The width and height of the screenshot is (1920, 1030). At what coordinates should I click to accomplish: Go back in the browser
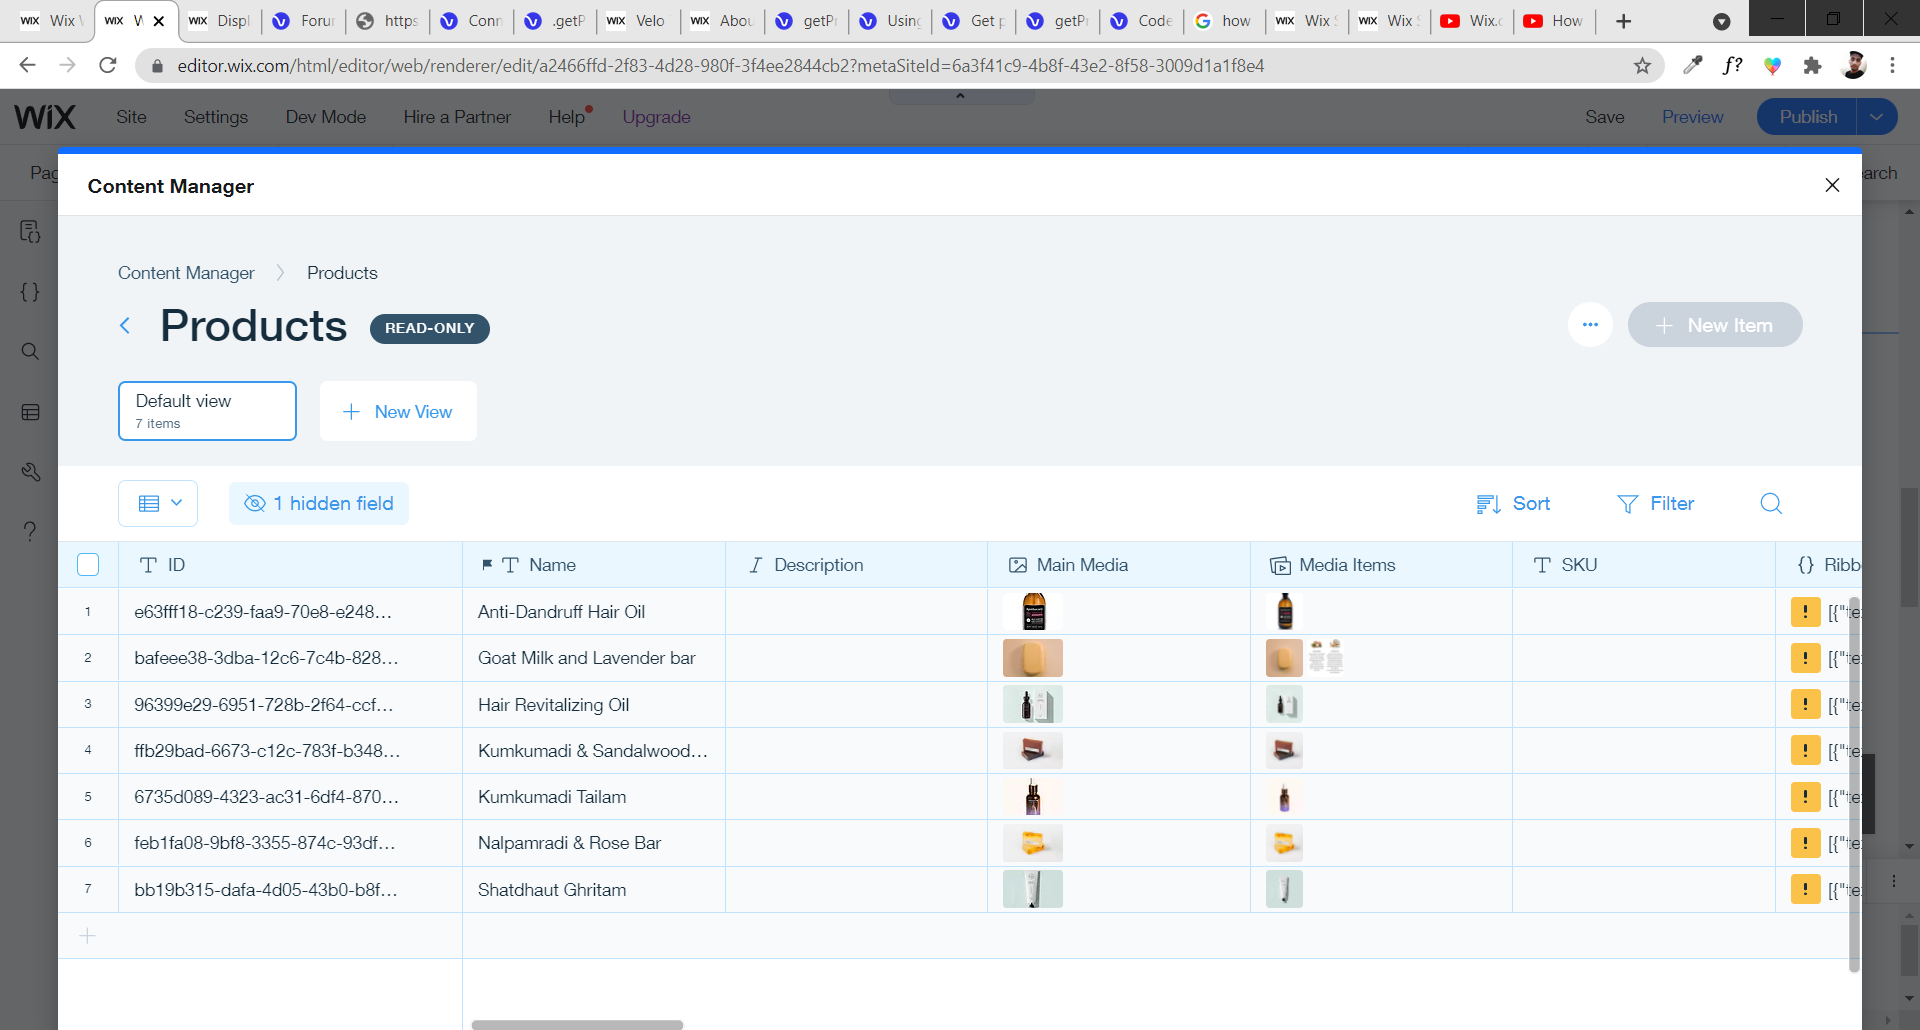click(27, 65)
